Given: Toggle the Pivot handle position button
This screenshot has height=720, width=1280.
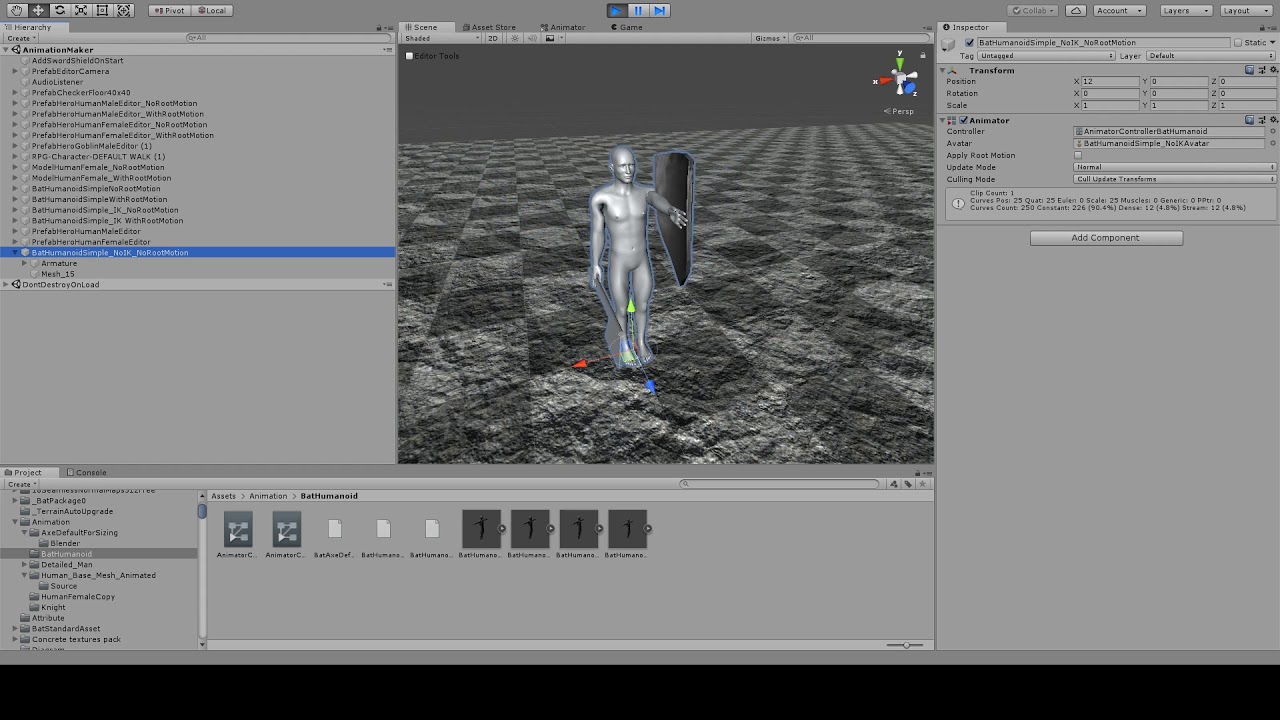Looking at the screenshot, I should tap(169, 10).
